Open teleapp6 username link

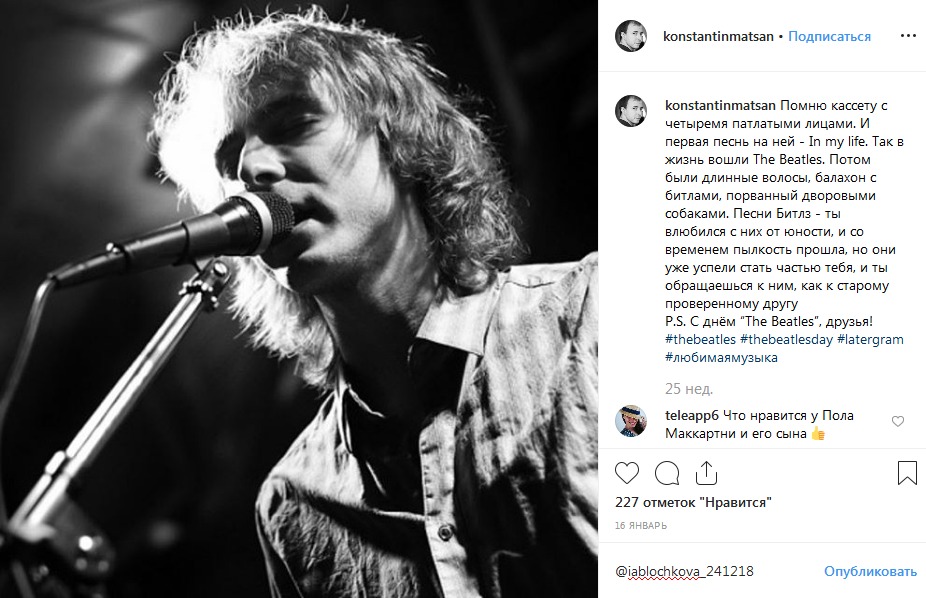pyautogui.click(x=692, y=415)
